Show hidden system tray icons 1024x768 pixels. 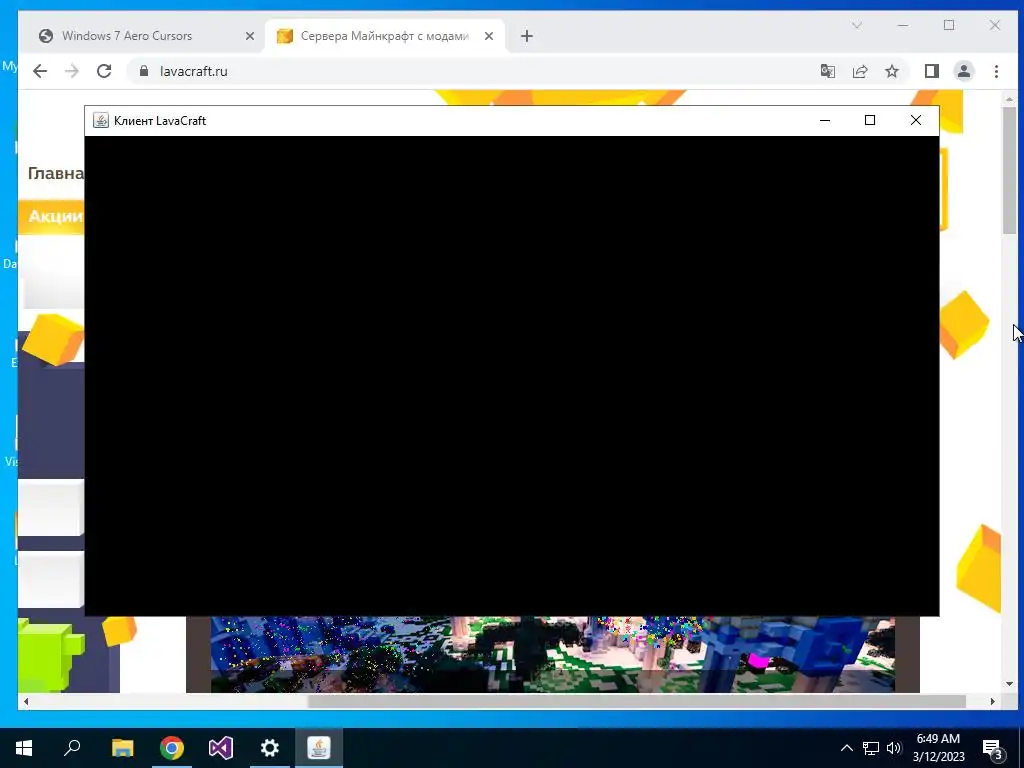click(x=846, y=748)
